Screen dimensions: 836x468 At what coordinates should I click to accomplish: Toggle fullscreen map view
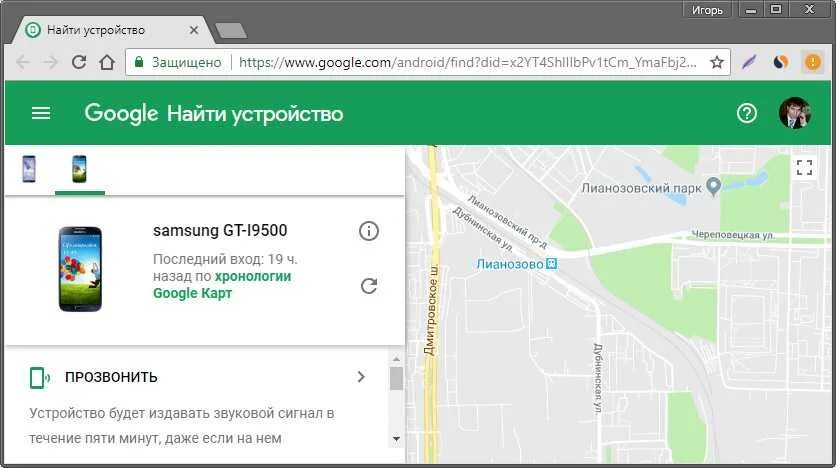click(804, 167)
